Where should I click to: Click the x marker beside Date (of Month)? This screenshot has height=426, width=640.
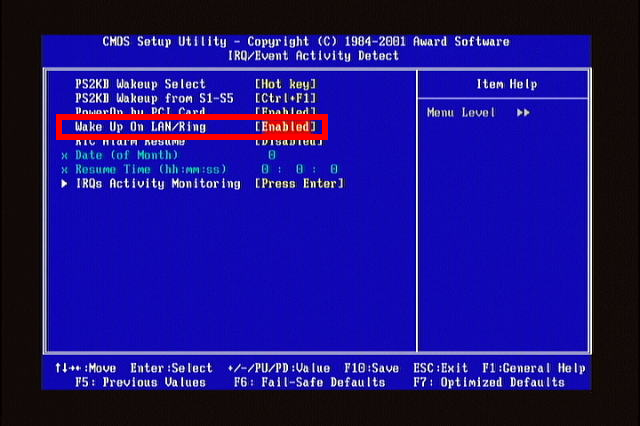(64, 156)
